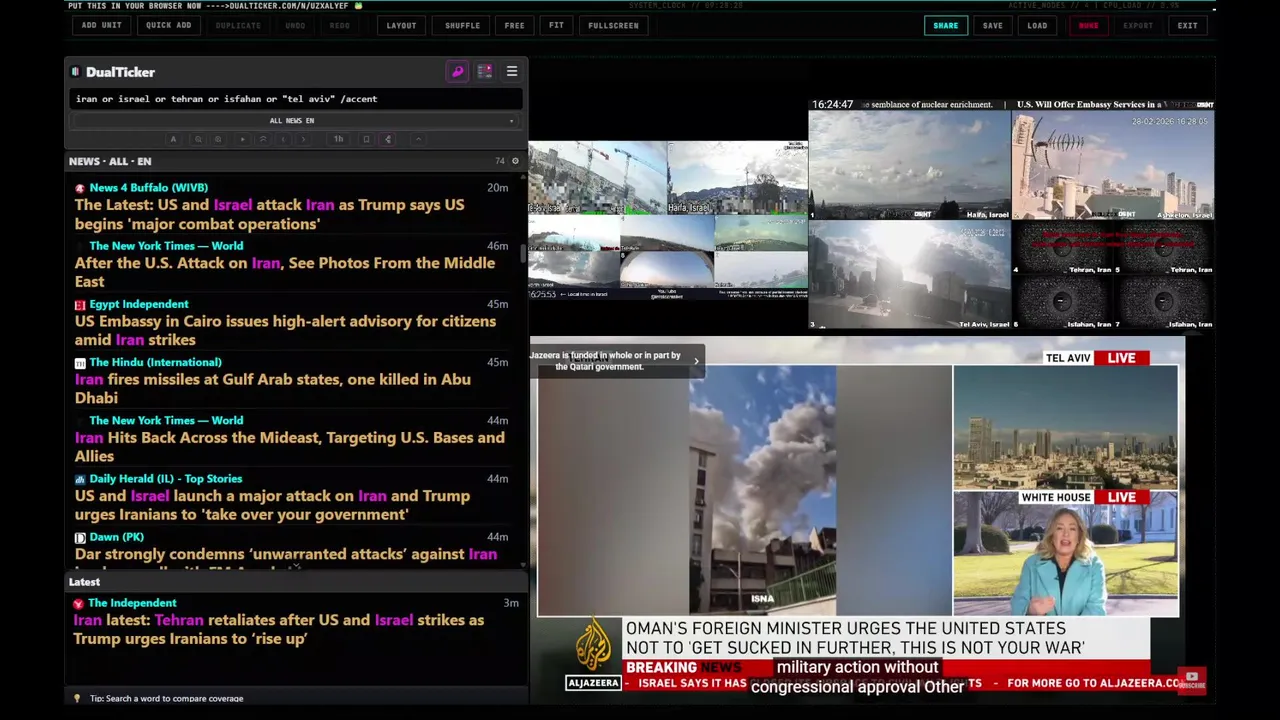This screenshot has height=720, width=1280.
Task: Open 'US Embassy in Cairo issues high-alert' headline
Action: pos(285,330)
